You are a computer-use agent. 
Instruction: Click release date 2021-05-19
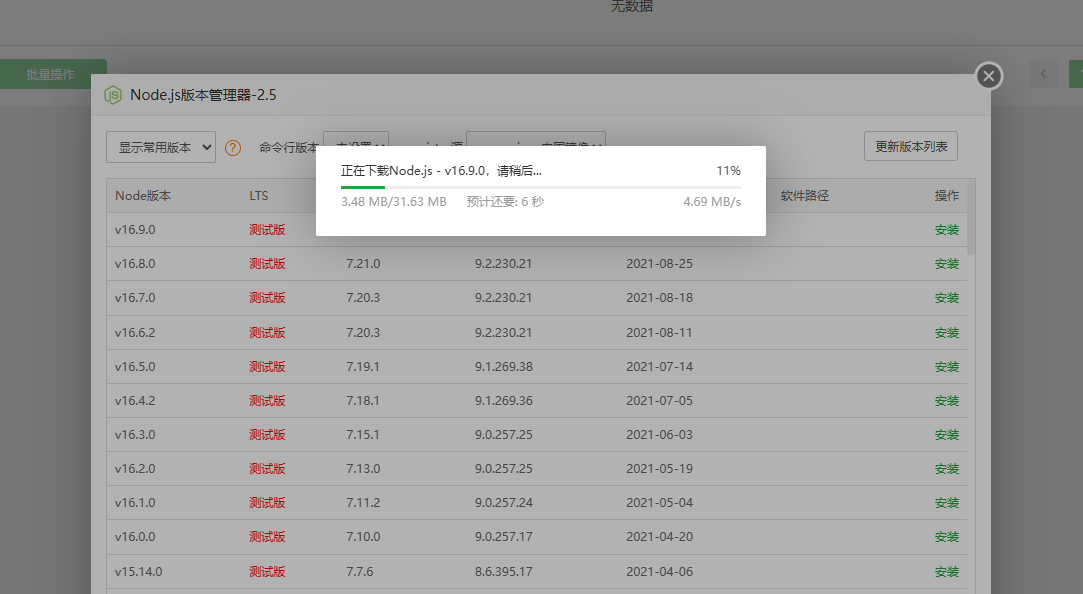coord(659,468)
